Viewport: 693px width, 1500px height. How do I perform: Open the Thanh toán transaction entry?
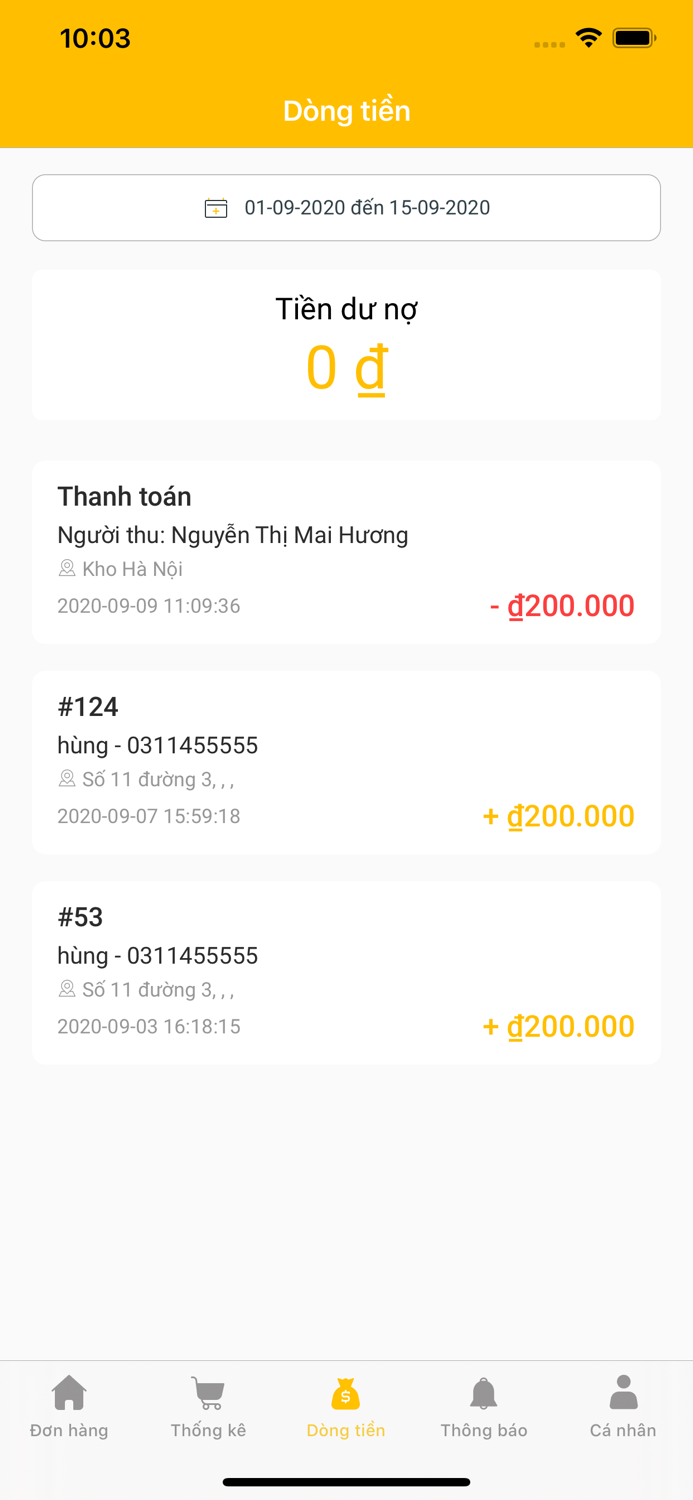click(346, 551)
